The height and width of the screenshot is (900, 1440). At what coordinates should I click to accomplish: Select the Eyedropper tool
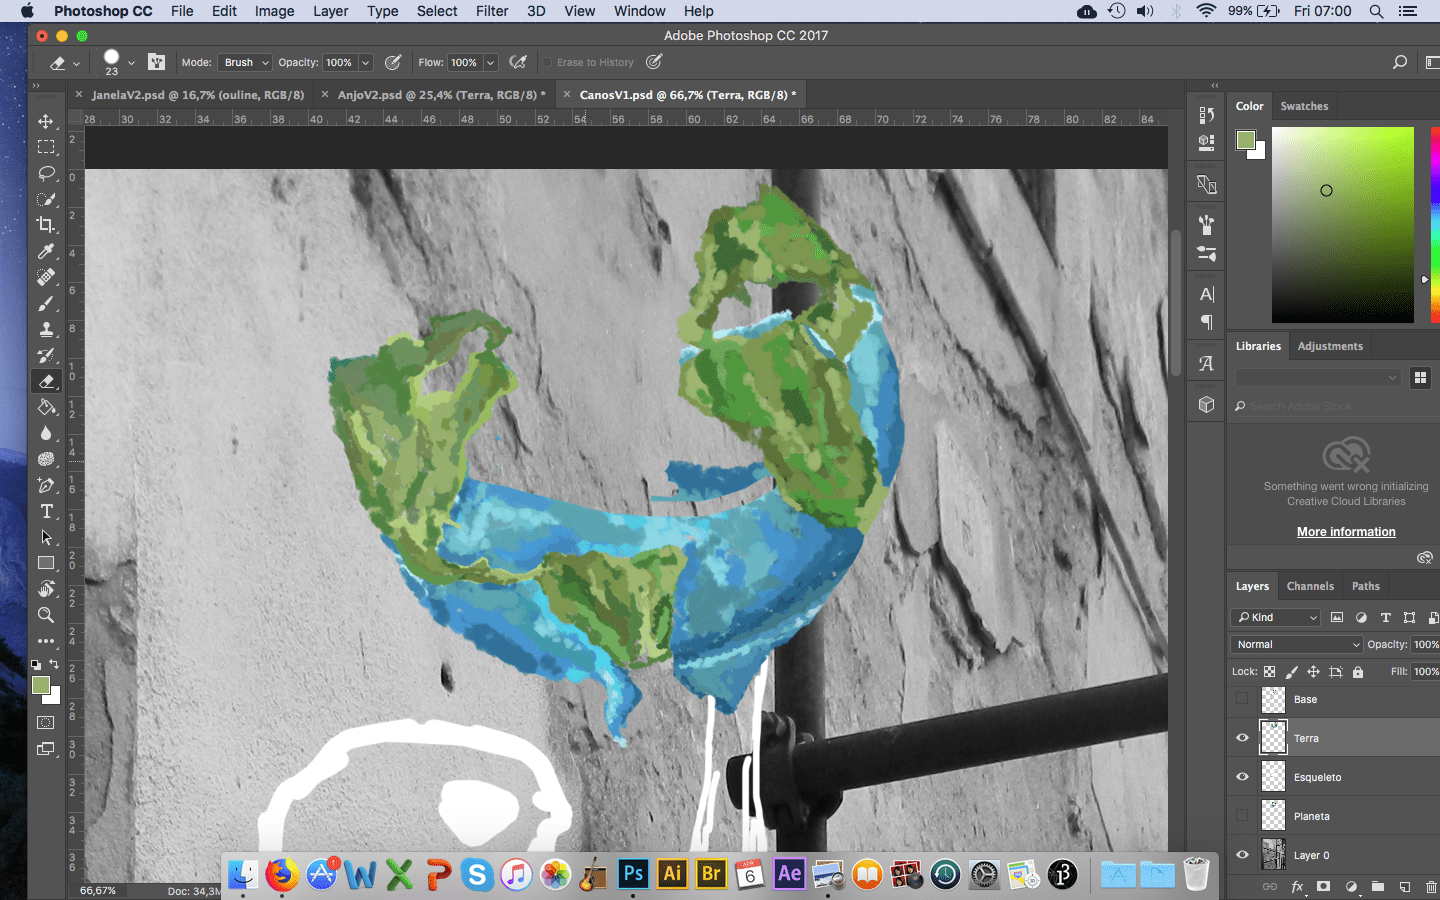point(46,251)
